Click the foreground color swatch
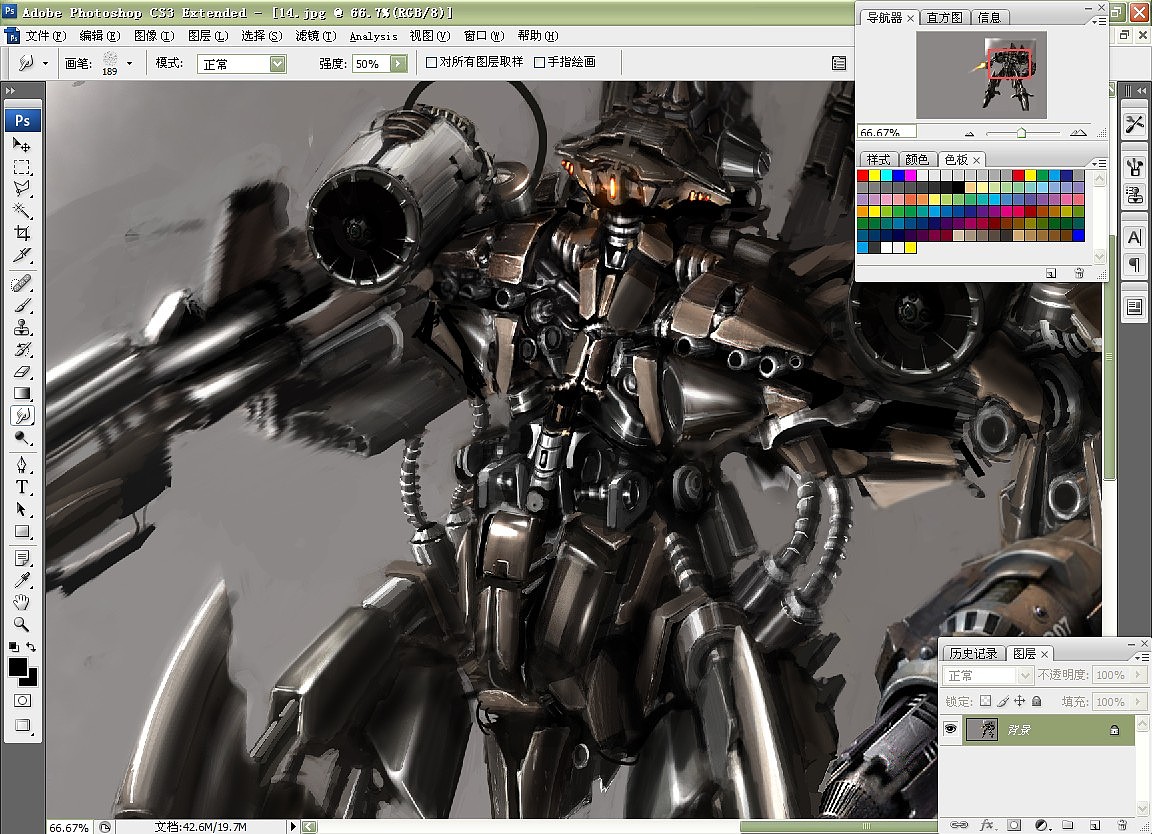Image resolution: width=1152 pixels, height=834 pixels. pos(18,666)
